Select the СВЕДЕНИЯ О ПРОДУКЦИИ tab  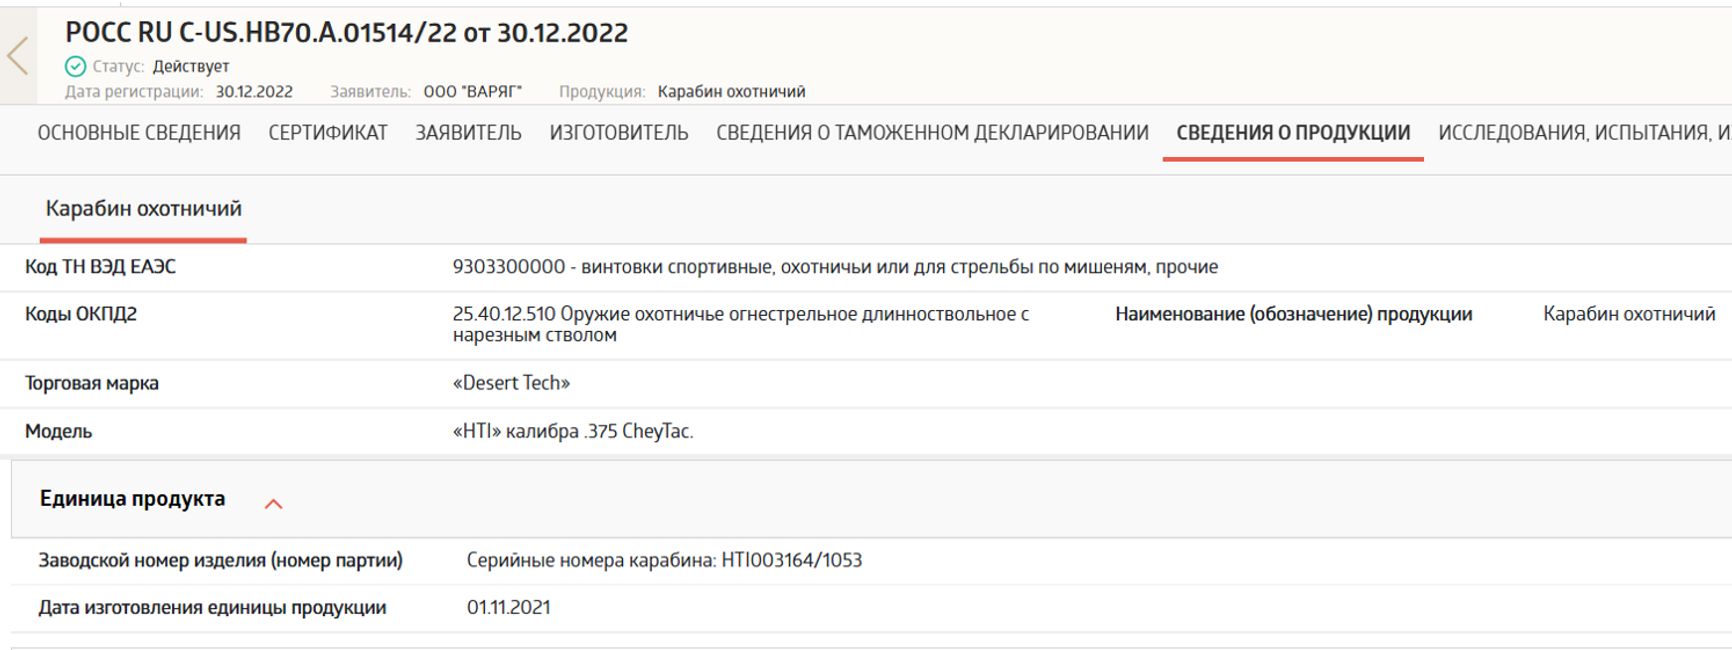coord(1296,131)
